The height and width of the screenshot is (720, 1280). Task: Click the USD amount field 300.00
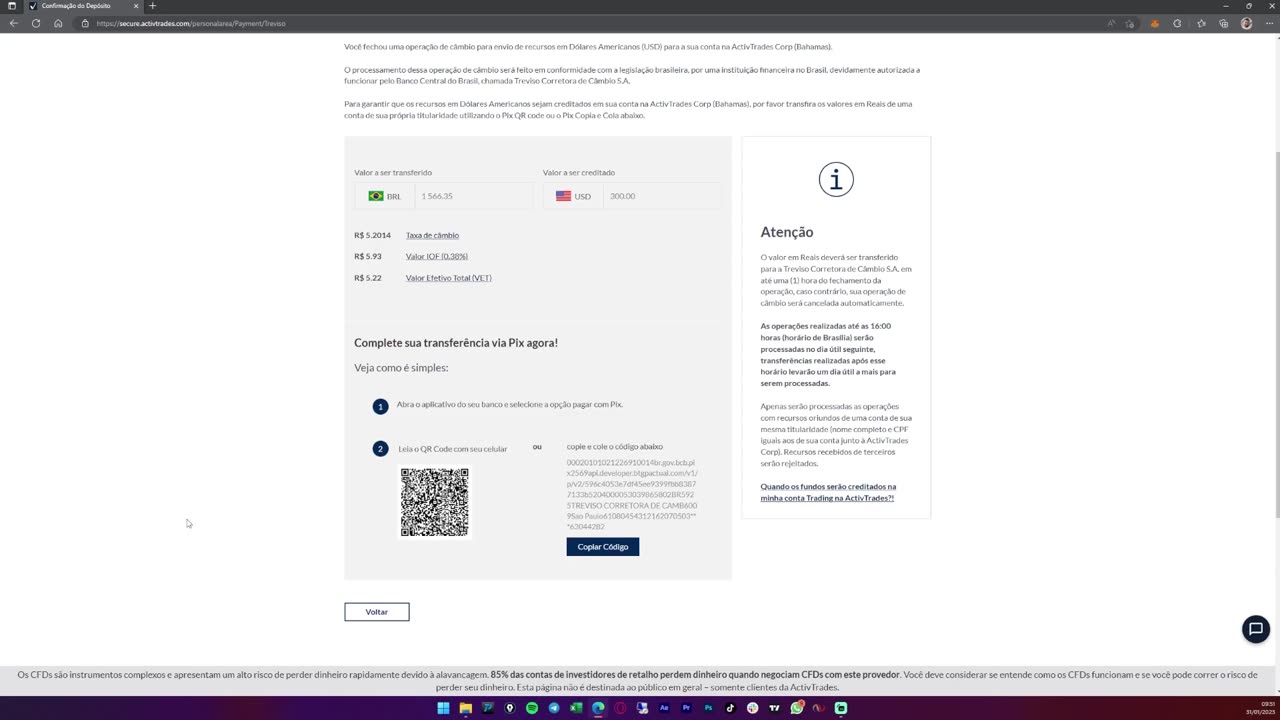[x=662, y=196]
